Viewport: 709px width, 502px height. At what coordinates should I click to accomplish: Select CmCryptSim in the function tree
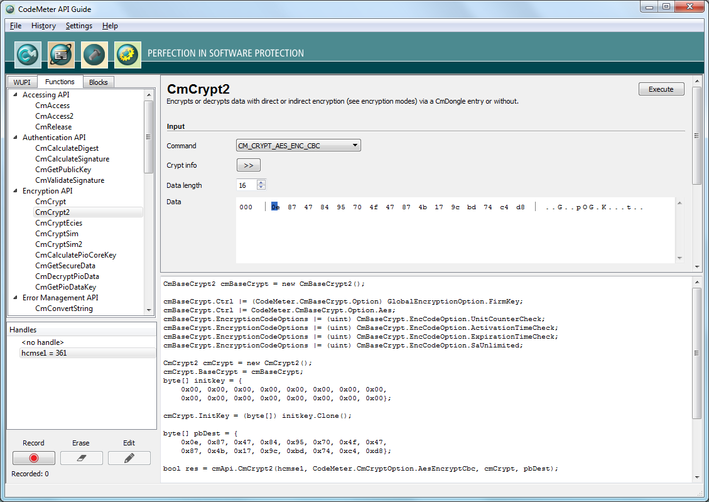pyautogui.click(x=57, y=234)
